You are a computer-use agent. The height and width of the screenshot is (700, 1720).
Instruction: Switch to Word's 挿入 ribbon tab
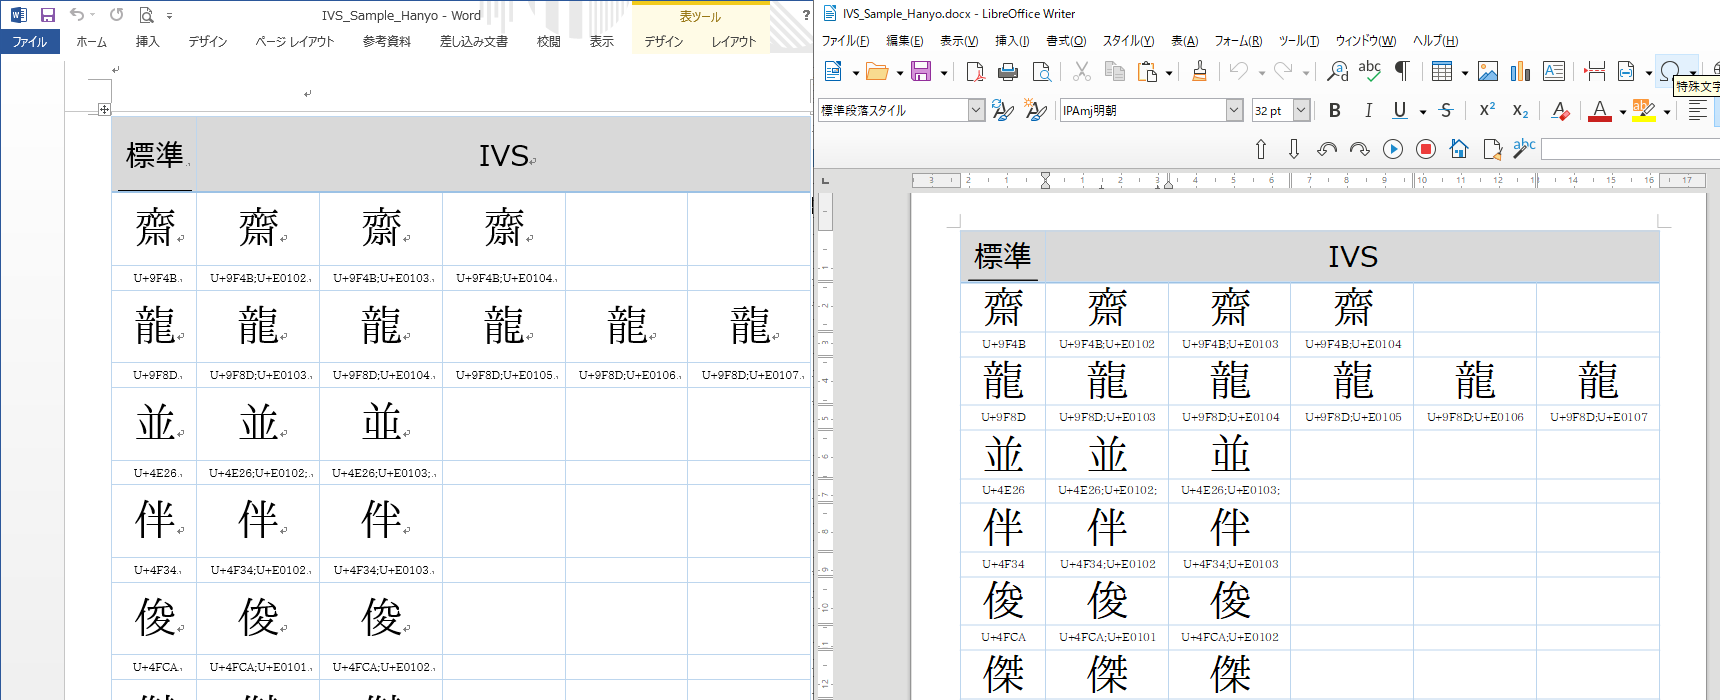pos(147,41)
